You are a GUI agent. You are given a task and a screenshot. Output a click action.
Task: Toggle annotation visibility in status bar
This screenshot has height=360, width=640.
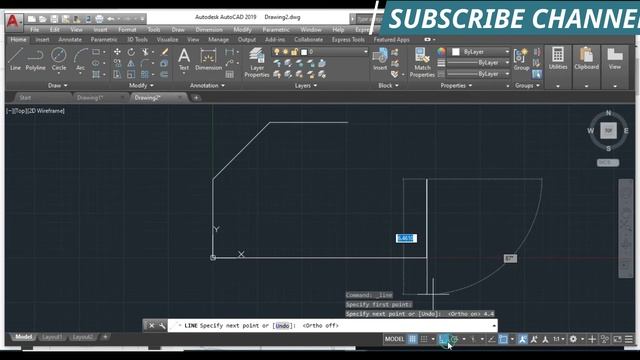[x=522, y=339]
